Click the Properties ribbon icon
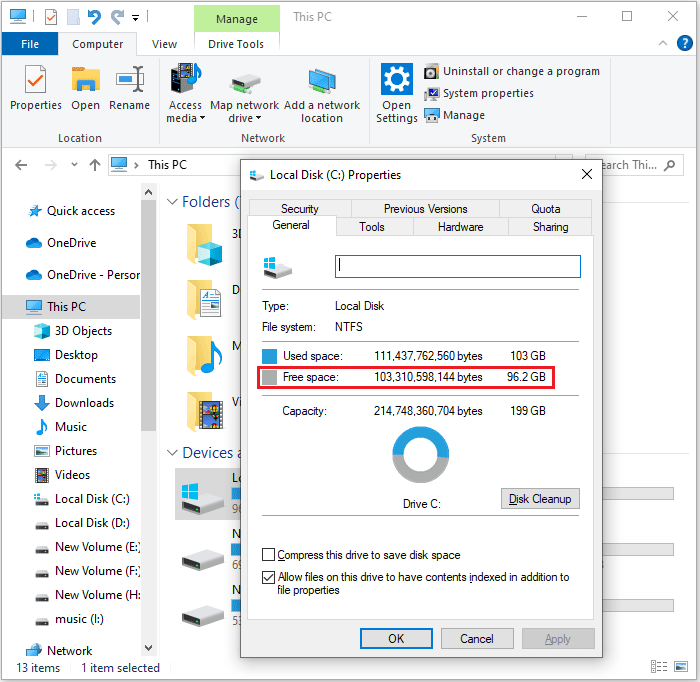Screen dimensions: 700x682 (x=36, y=87)
